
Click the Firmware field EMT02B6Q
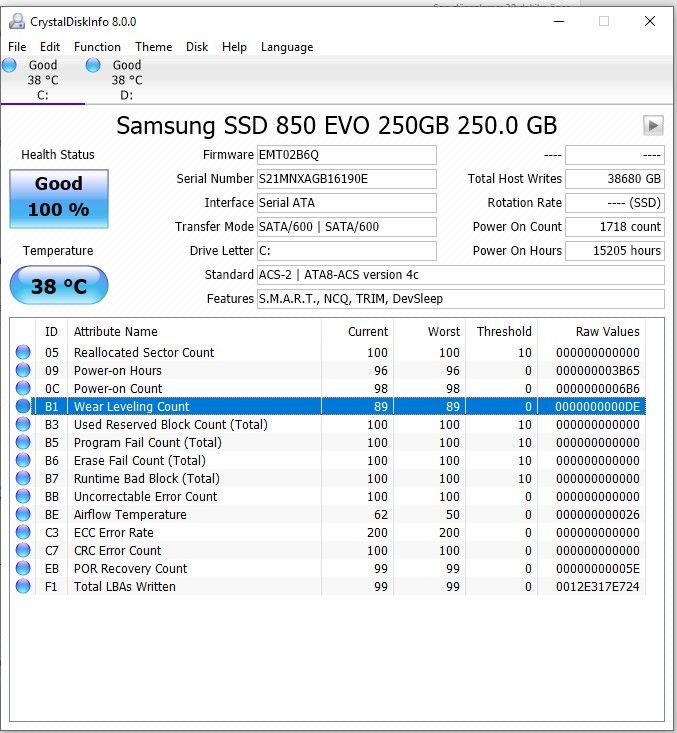tap(347, 155)
